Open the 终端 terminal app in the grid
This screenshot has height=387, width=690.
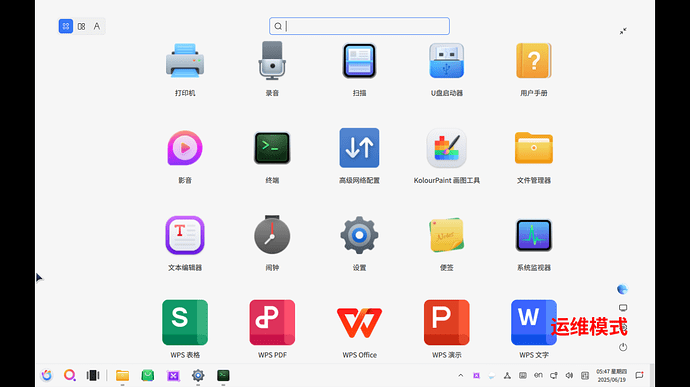(x=272, y=148)
